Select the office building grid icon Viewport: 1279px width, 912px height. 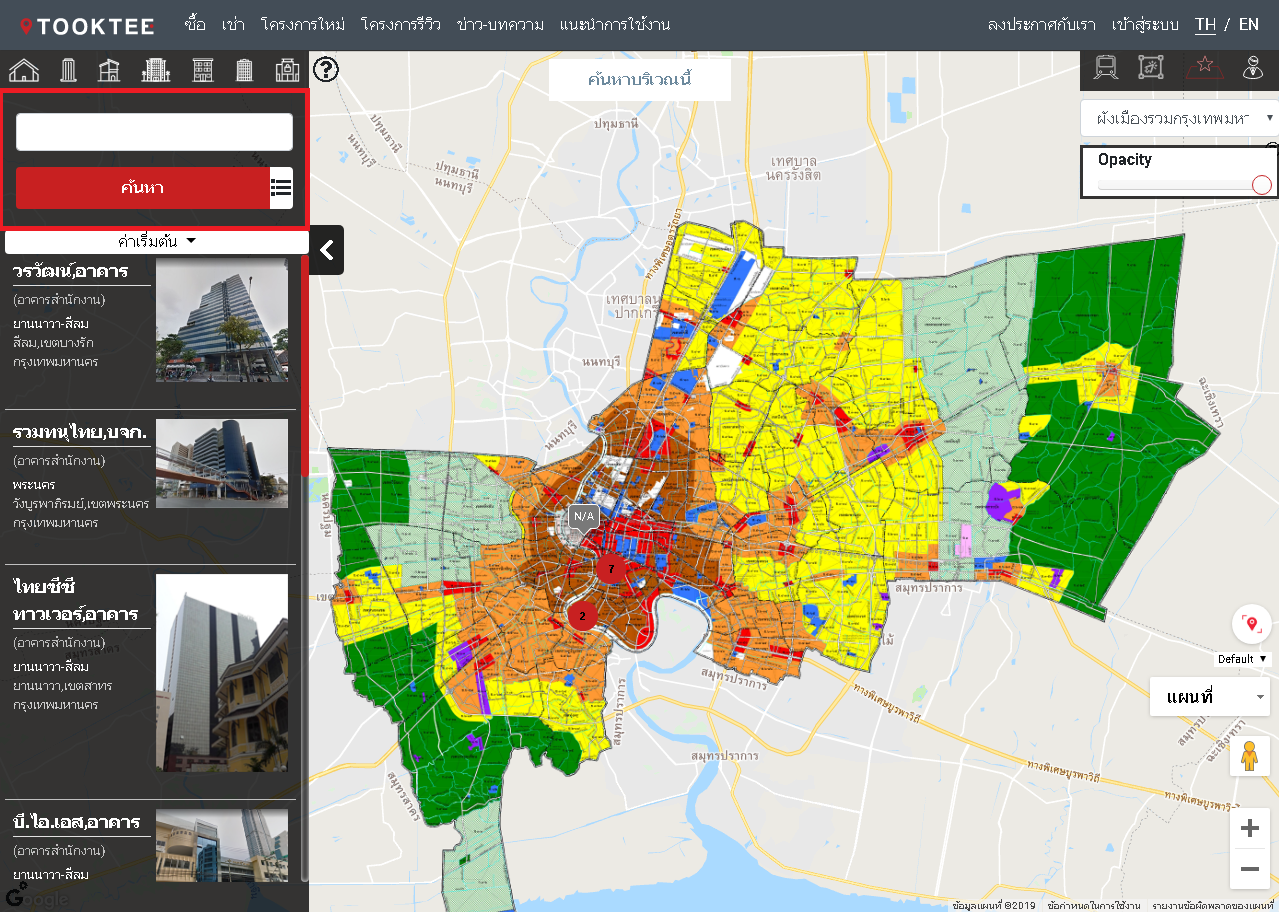[244, 70]
